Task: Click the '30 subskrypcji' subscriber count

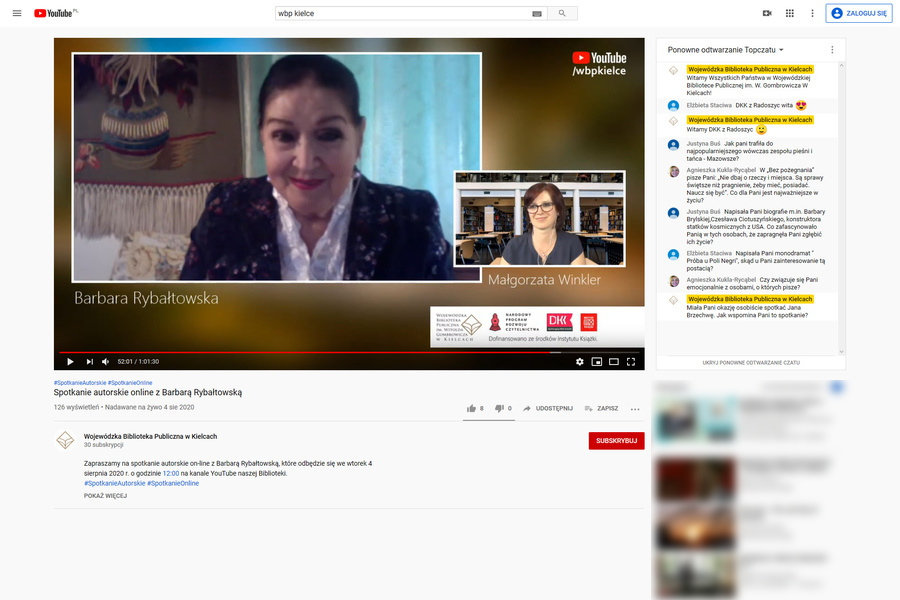Action: coord(103,445)
